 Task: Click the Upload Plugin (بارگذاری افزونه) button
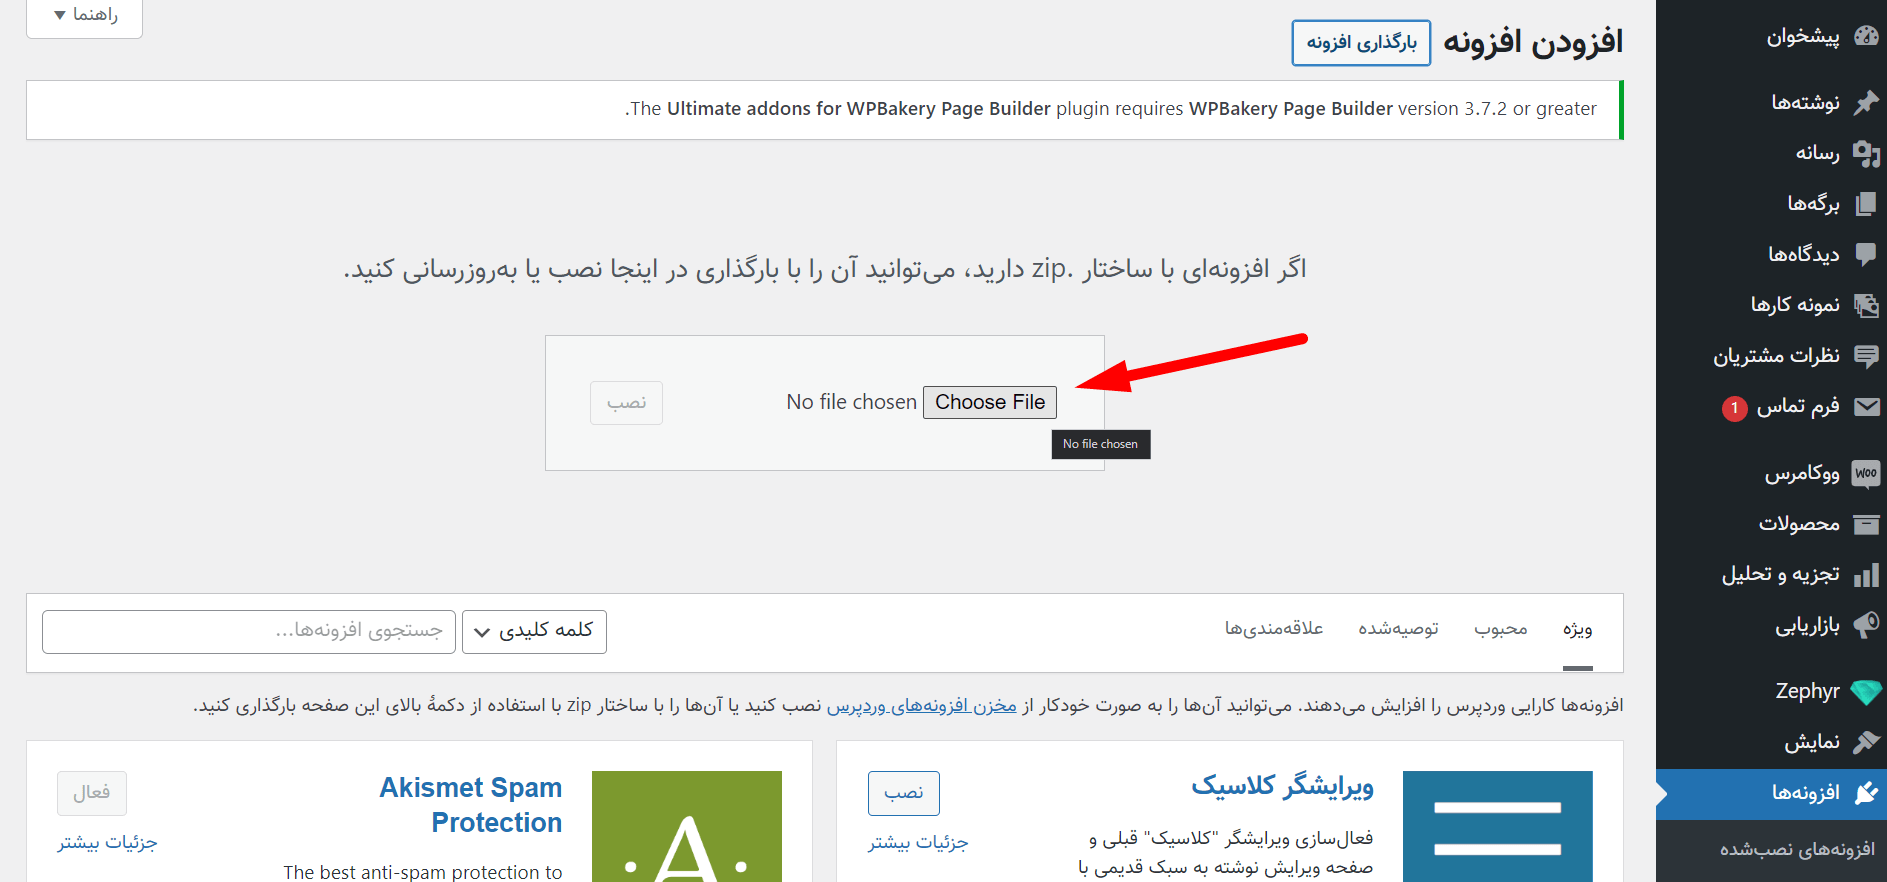(x=1361, y=43)
